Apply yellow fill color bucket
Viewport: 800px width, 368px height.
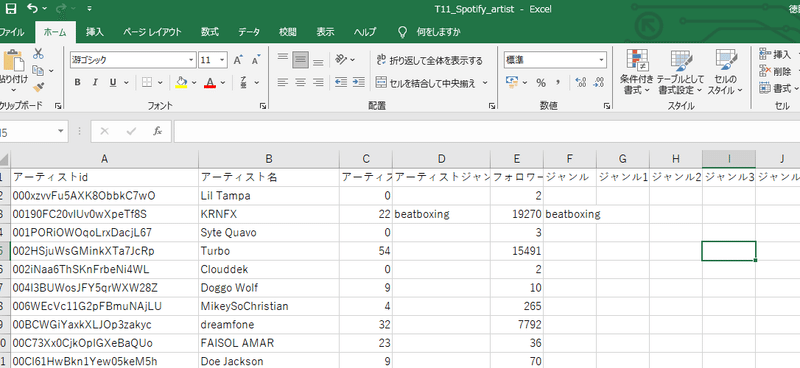click(181, 82)
